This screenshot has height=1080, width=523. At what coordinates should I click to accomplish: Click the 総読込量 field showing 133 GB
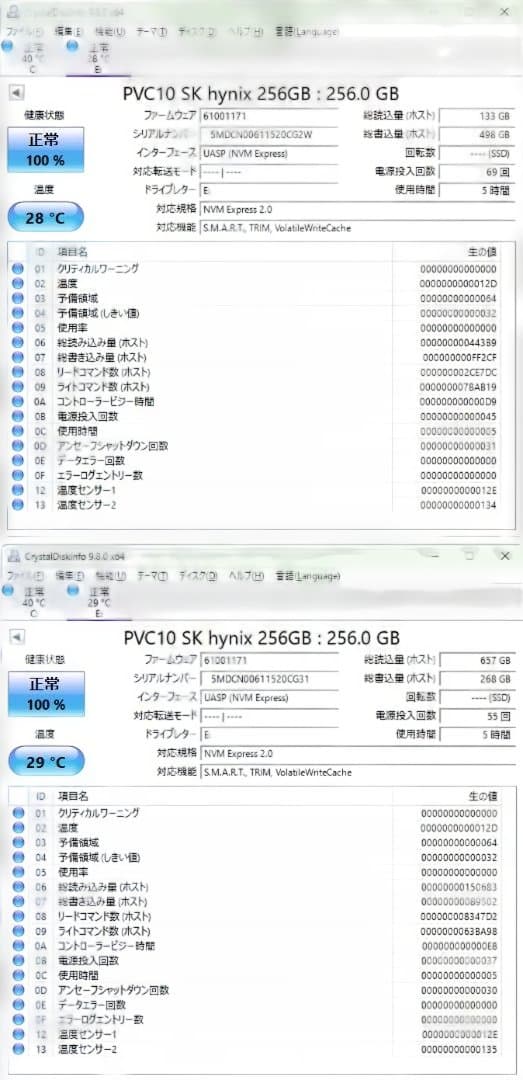pos(477,116)
